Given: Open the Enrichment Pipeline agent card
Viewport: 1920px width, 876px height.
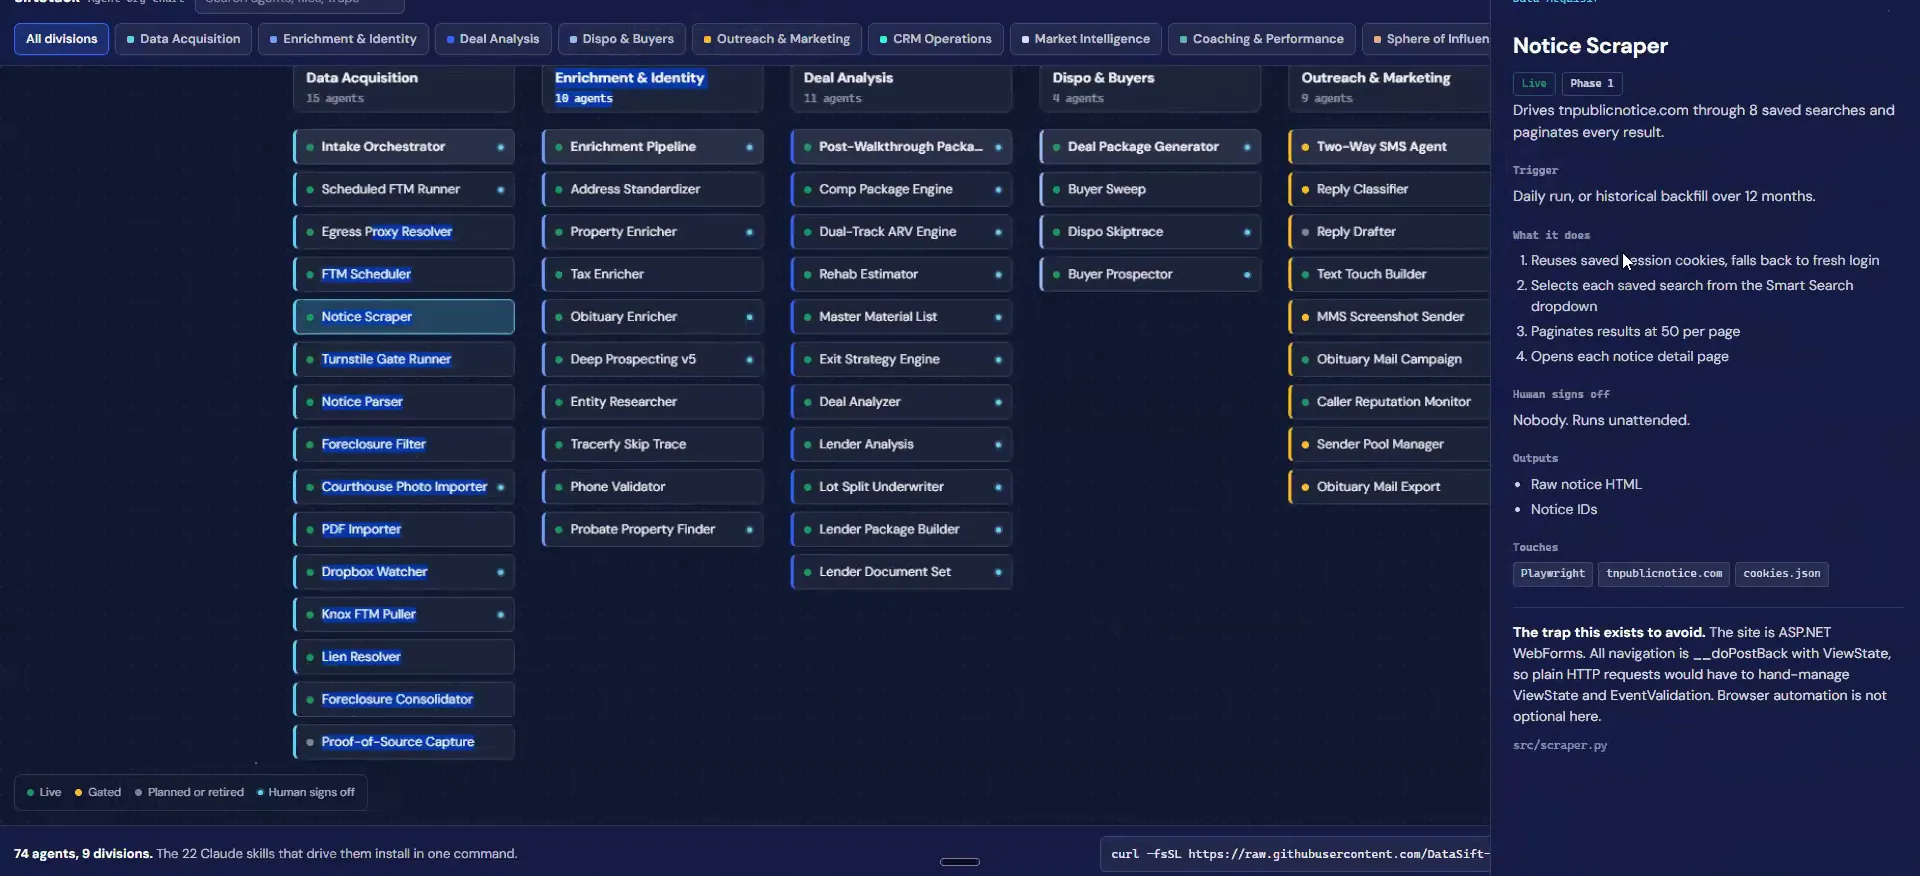Looking at the screenshot, I should [x=653, y=147].
